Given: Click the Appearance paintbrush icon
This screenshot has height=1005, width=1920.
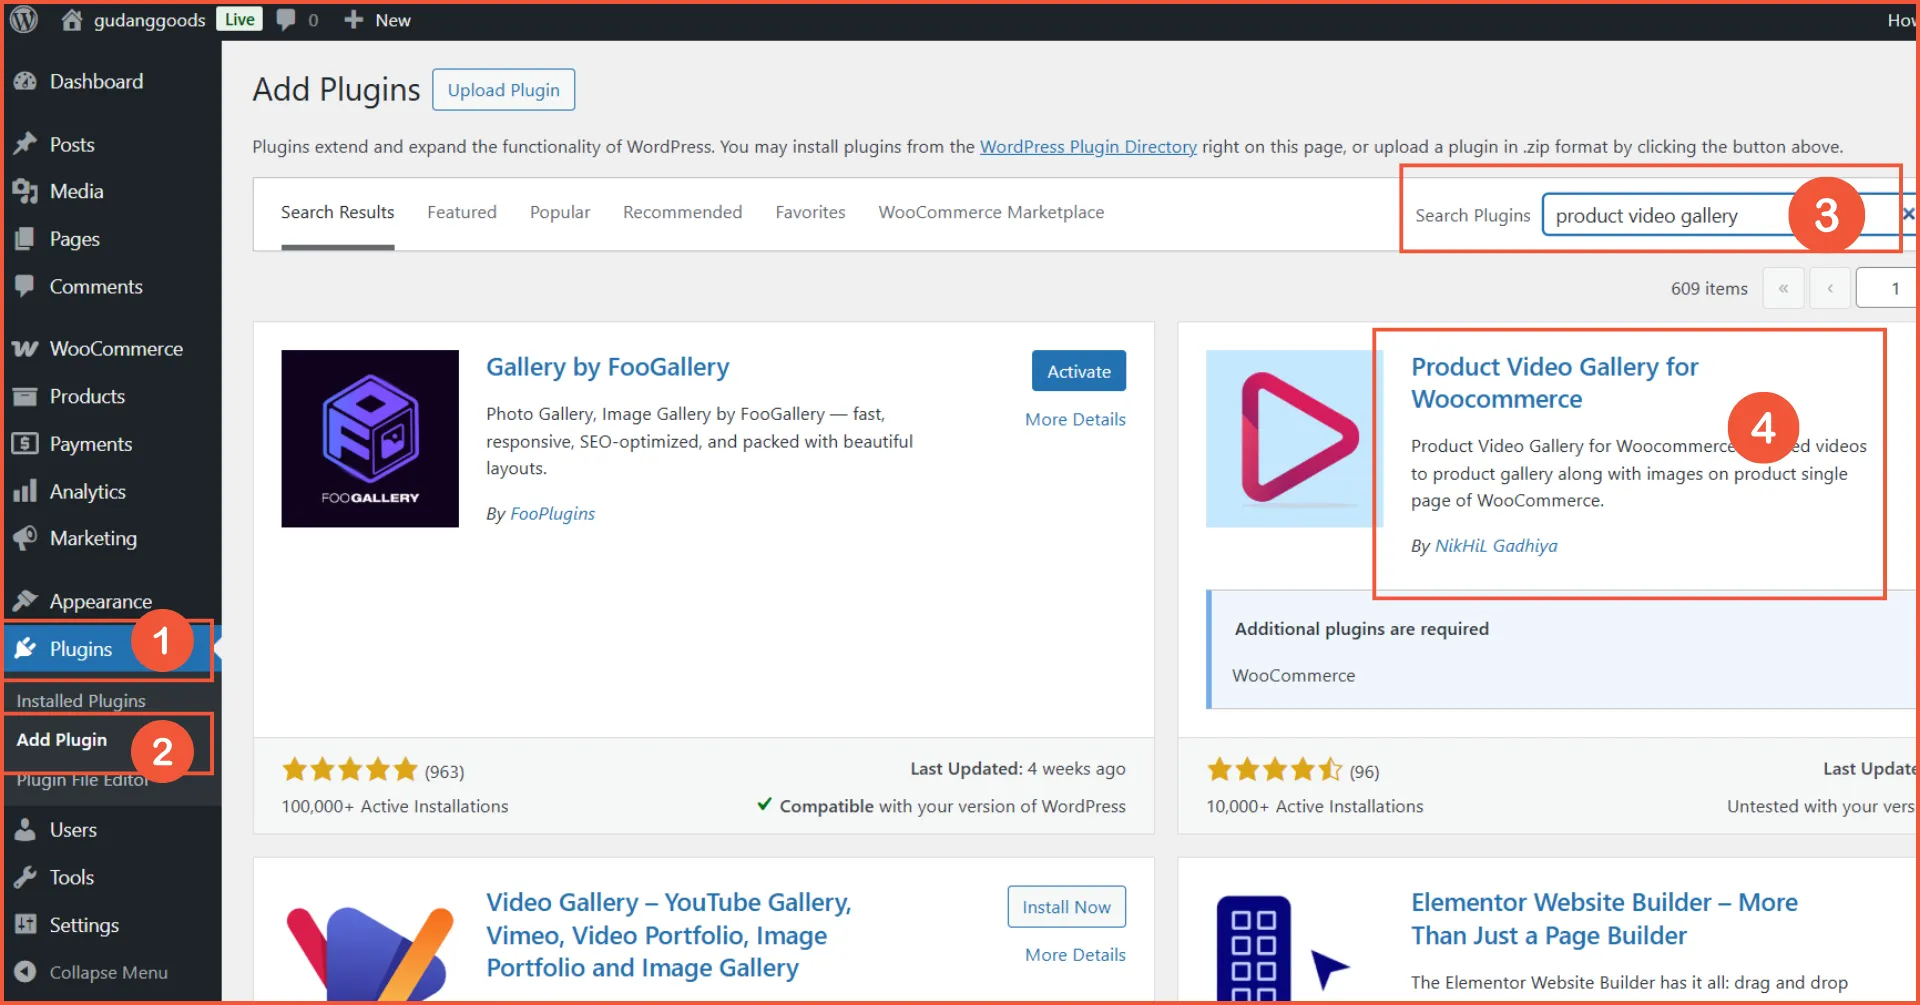Looking at the screenshot, I should (x=26, y=600).
